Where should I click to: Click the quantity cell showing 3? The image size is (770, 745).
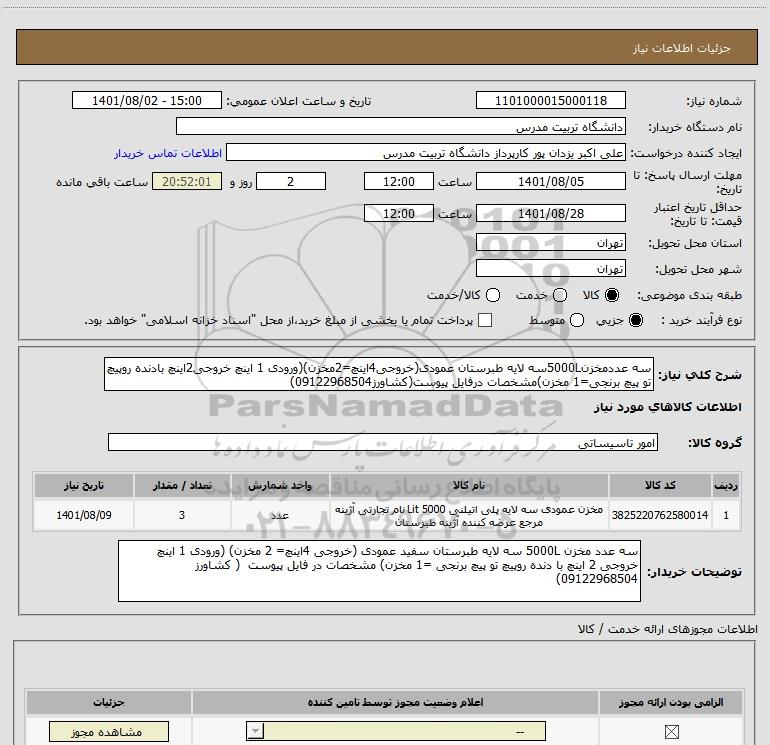point(182,515)
